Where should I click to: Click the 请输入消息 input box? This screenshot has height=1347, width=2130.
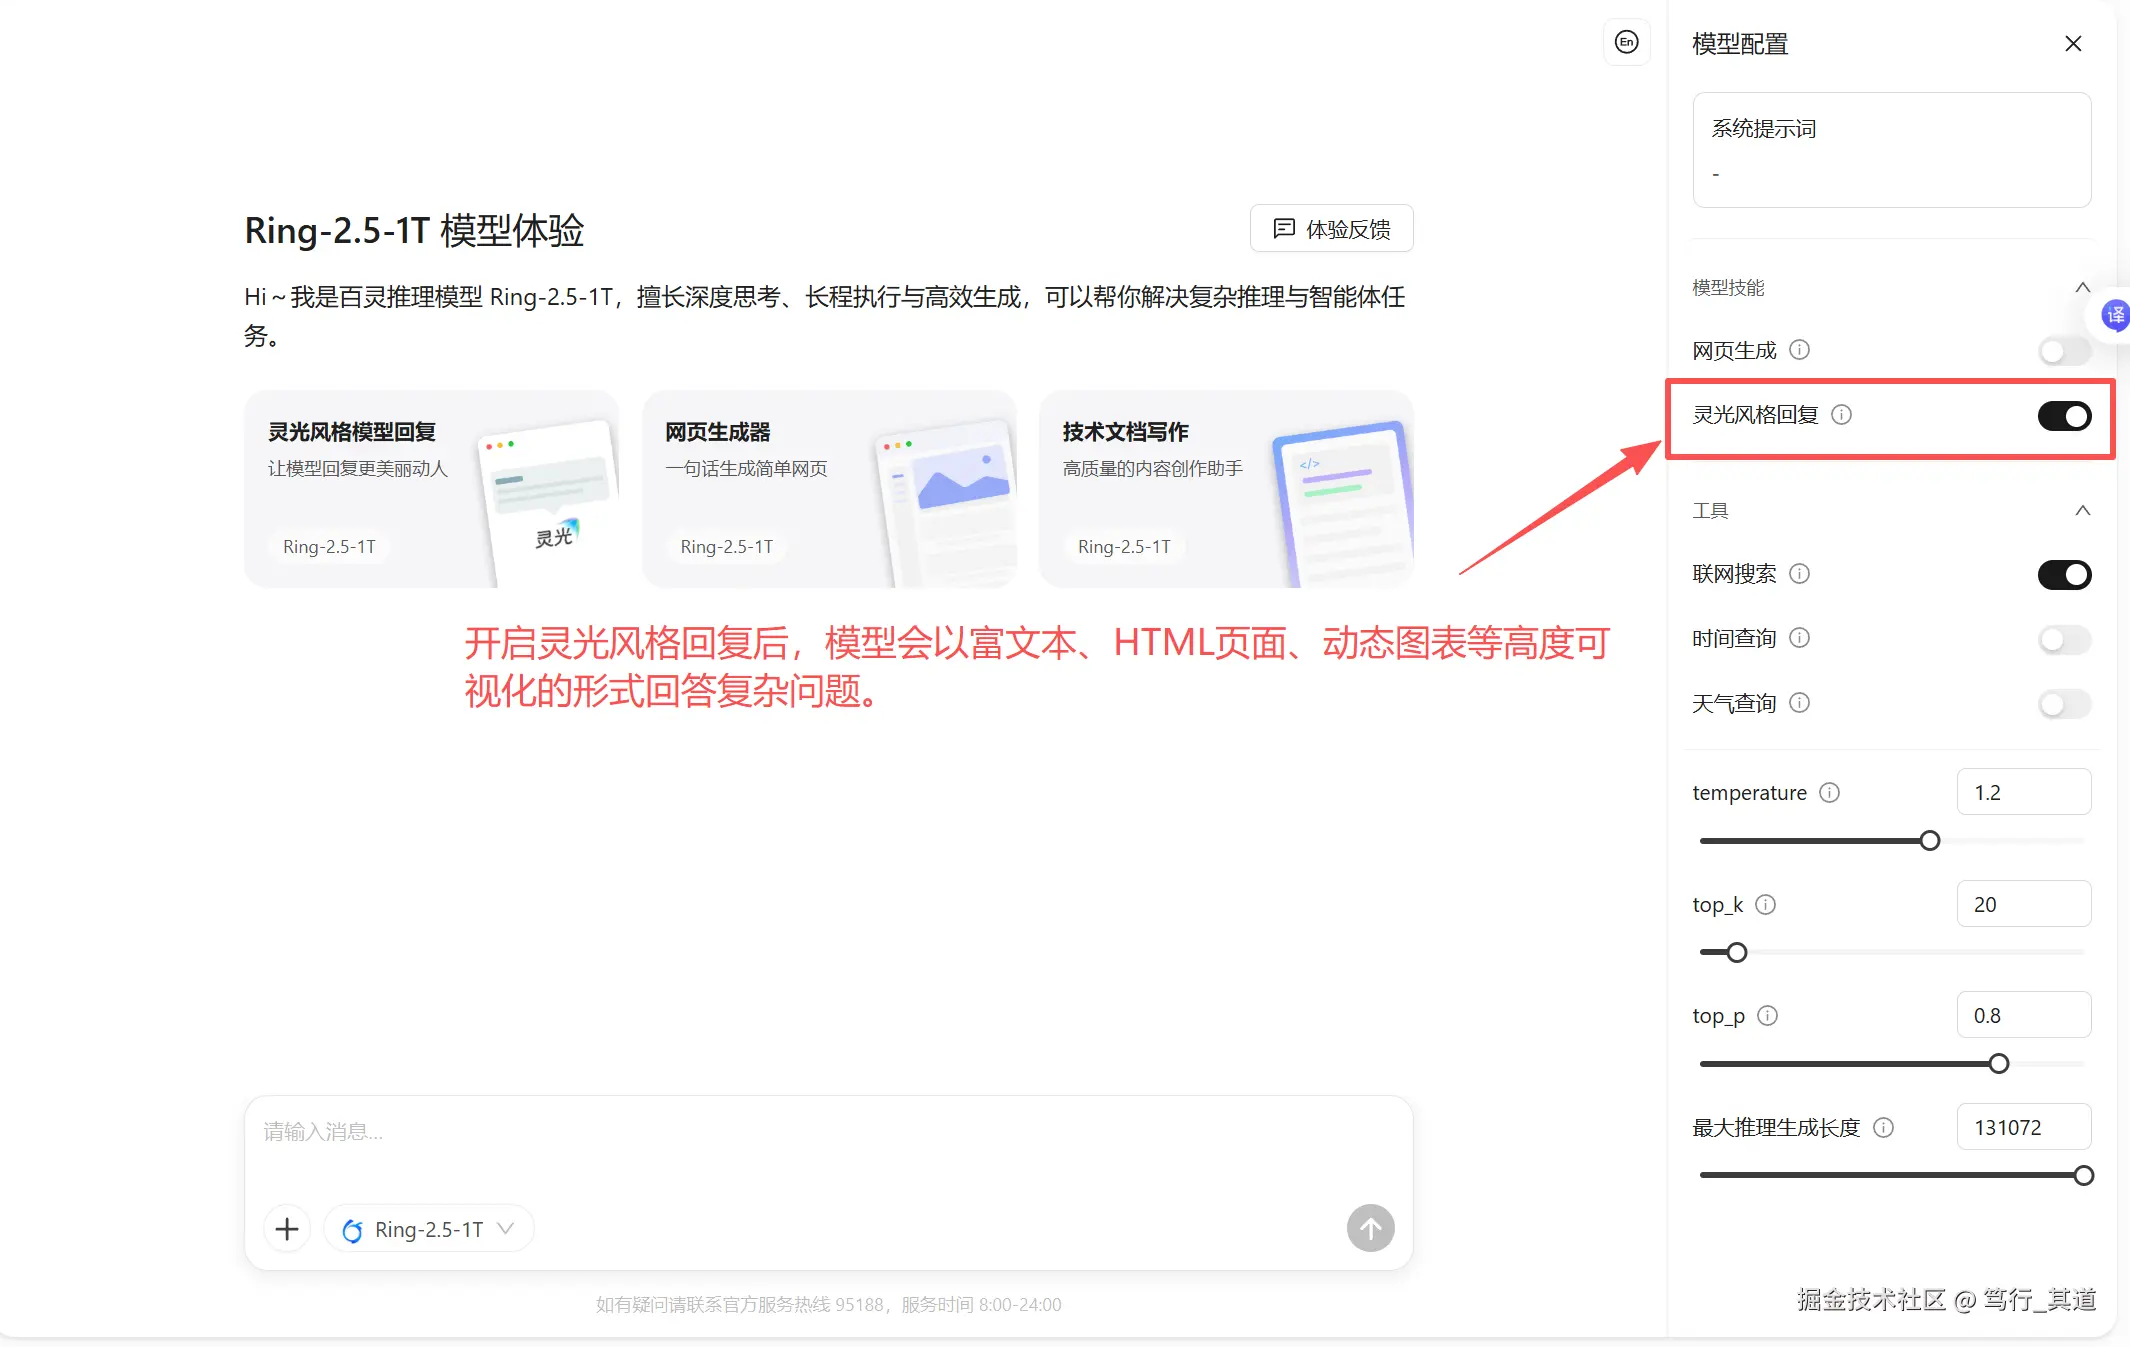[800, 1140]
